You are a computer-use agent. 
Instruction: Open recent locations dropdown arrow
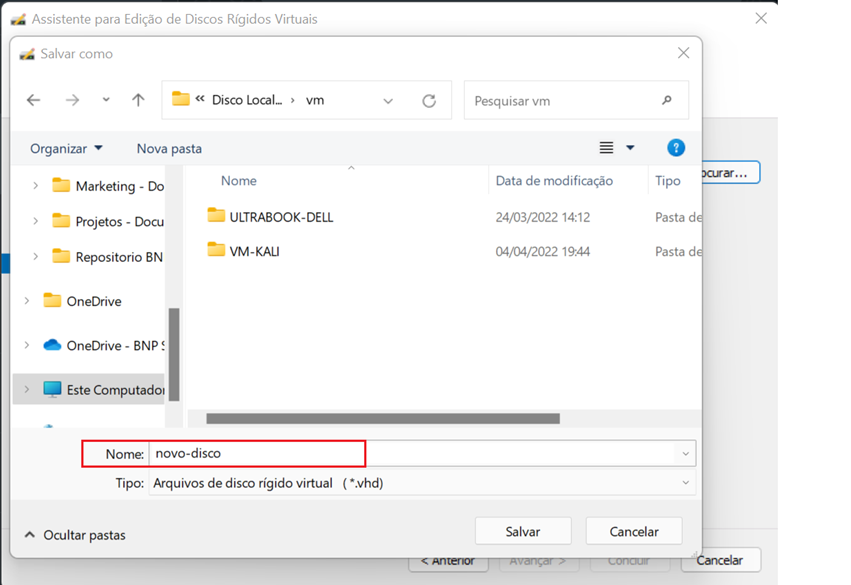(106, 100)
